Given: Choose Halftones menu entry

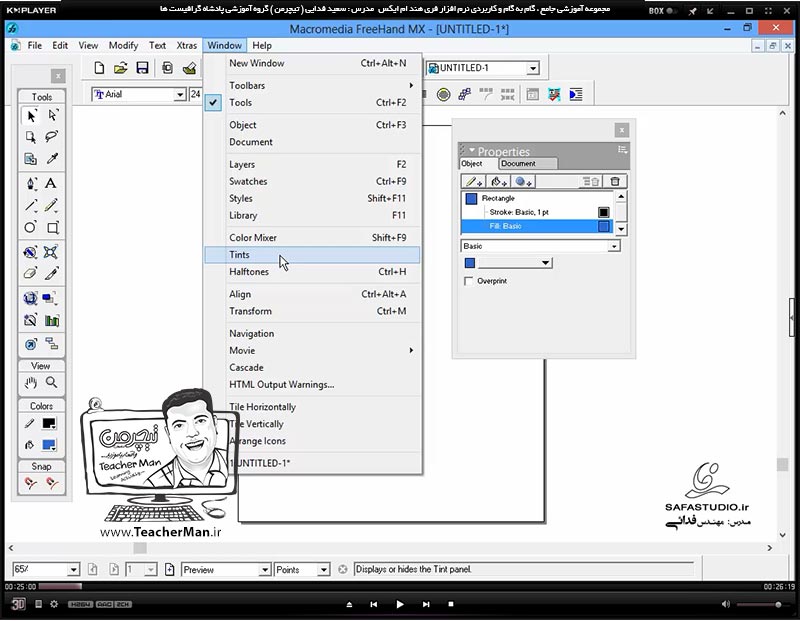Looking at the screenshot, I should pos(313,271).
